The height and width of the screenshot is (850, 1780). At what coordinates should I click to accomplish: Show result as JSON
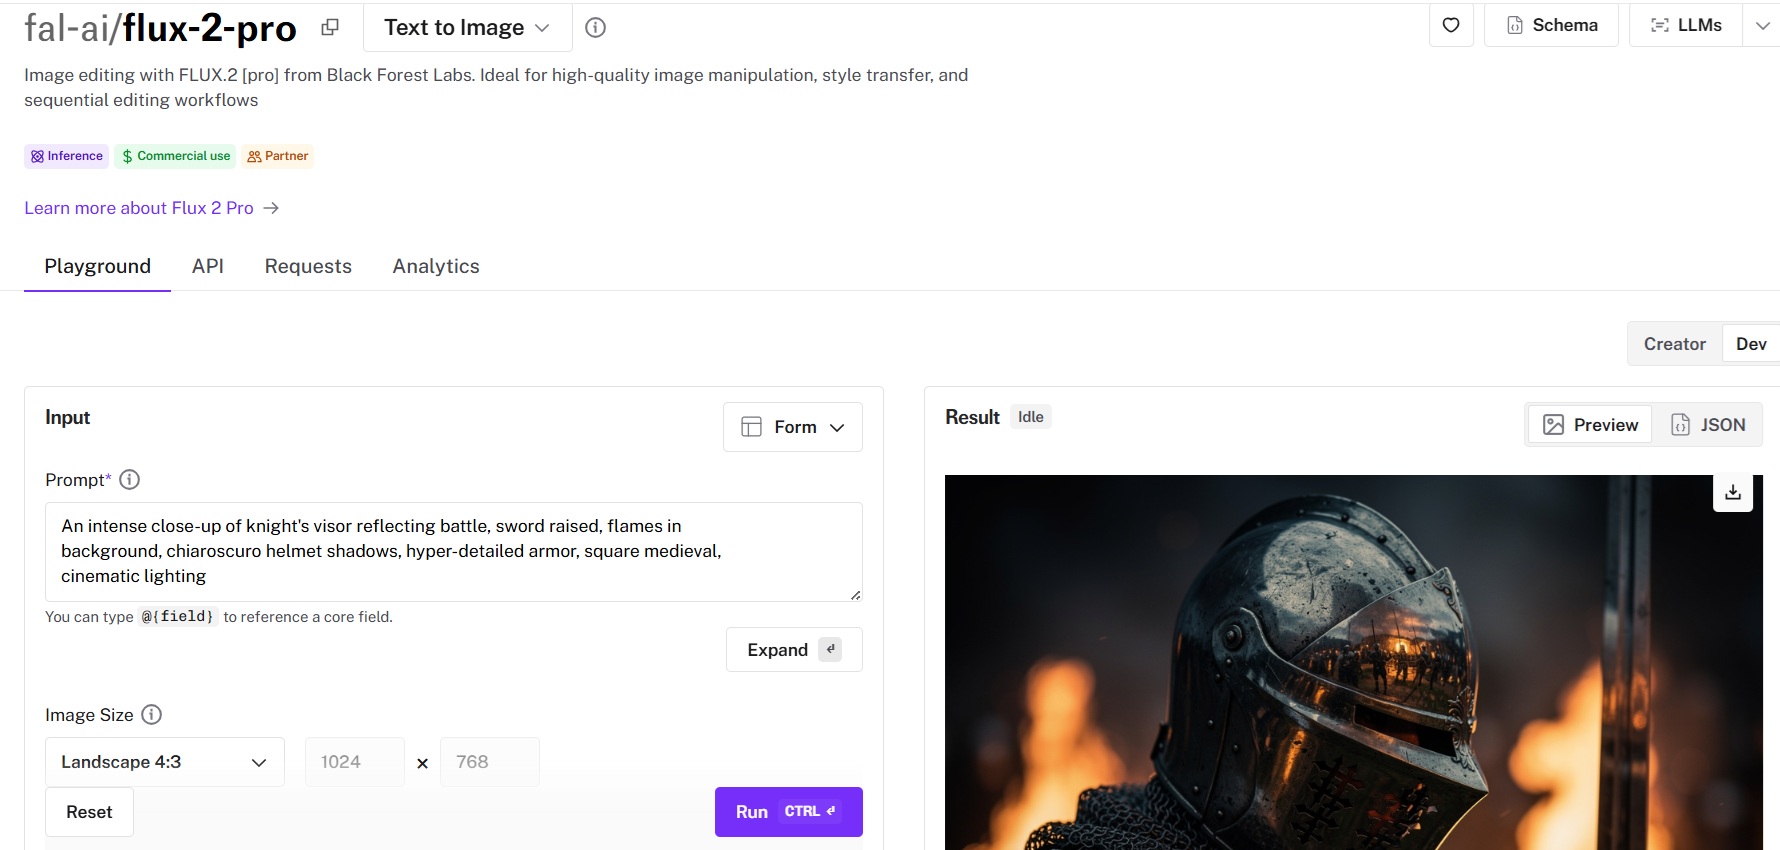coord(1708,425)
